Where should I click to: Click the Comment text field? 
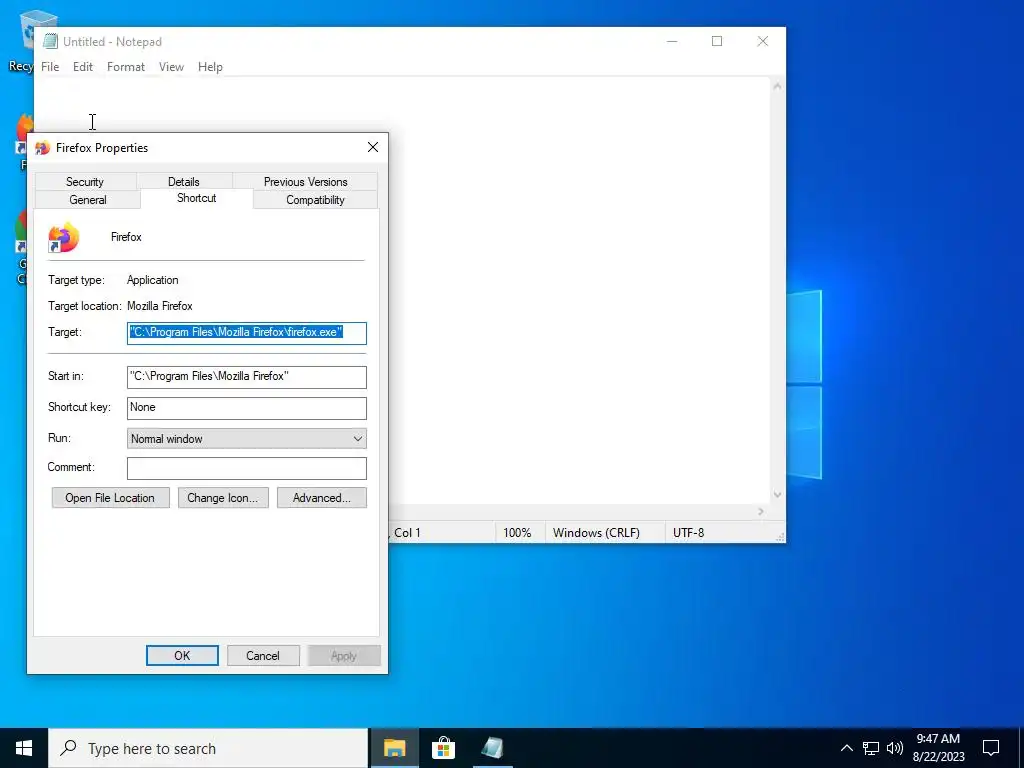[x=247, y=468]
